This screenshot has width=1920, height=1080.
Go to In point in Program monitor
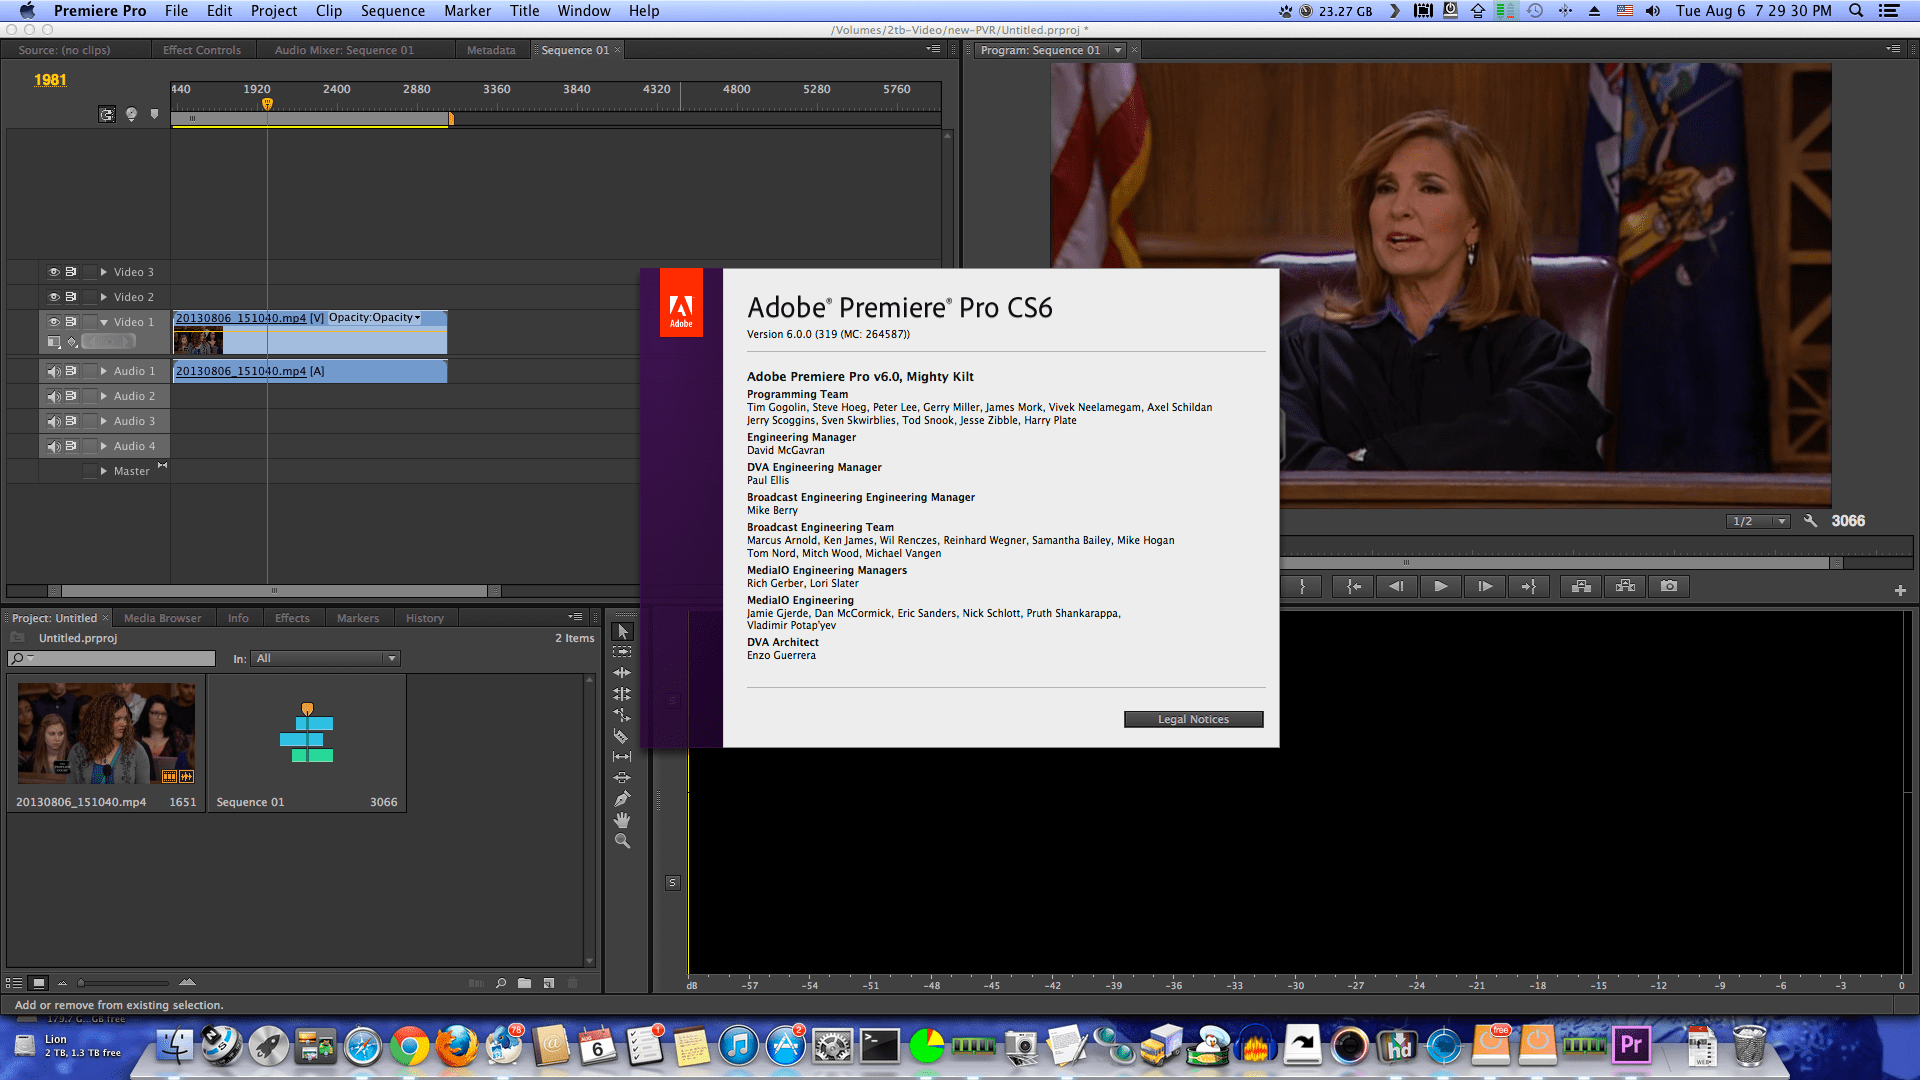pos(1352,587)
